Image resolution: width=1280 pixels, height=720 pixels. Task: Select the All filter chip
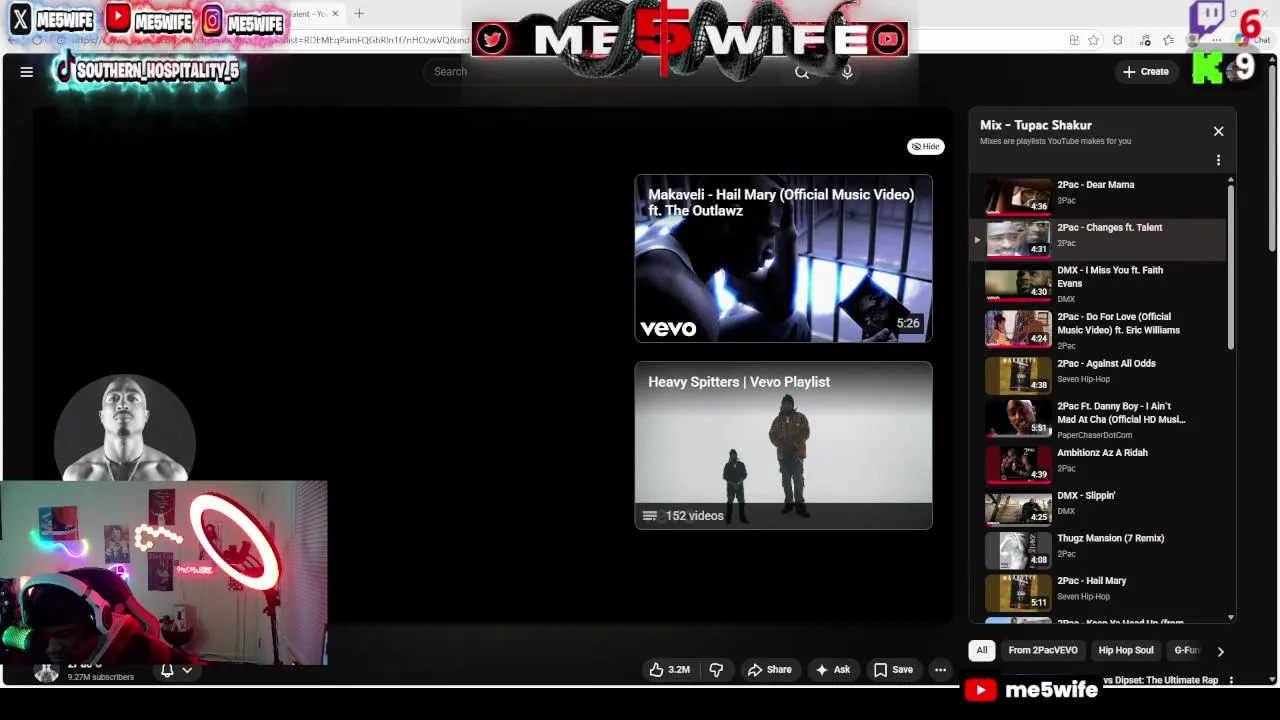pyautogui.click(x=982, y=650)
